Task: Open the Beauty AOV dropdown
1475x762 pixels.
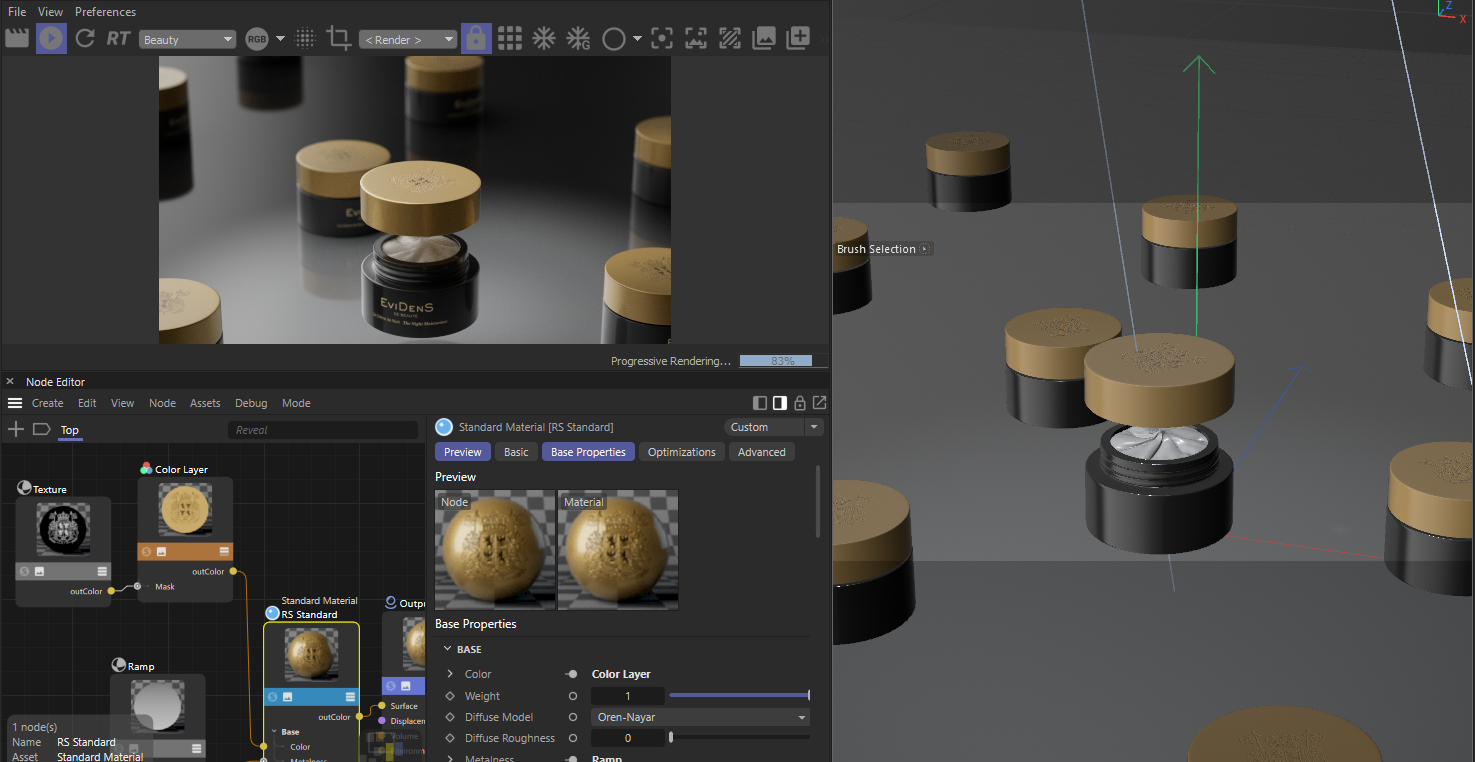Action: 187,39
